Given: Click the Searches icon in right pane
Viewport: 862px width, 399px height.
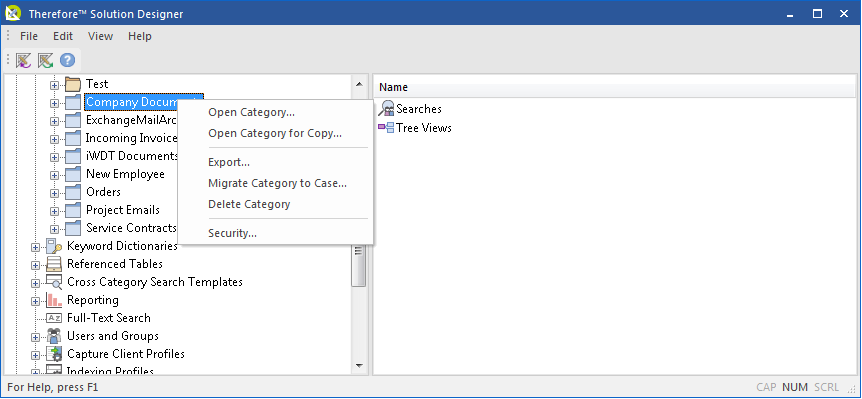Looking at the screenshot, I should pyautogui.click(x=386, y=109).
